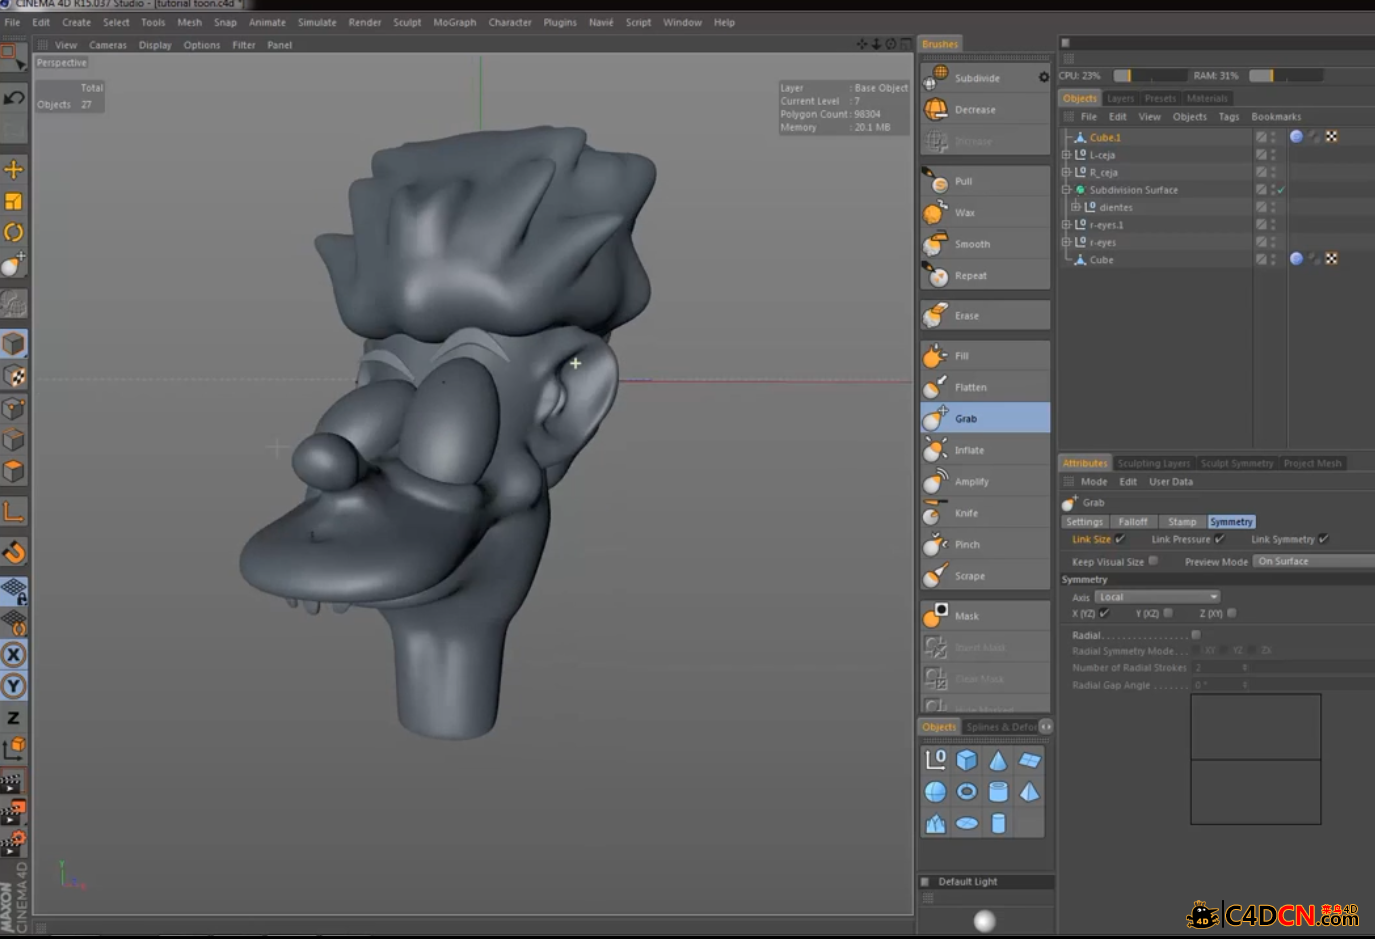Toggle Y axis lock in left toolbar
The width and height of the screenshot is (1375, 939).
pyautogui.click(x=14, y=686)
